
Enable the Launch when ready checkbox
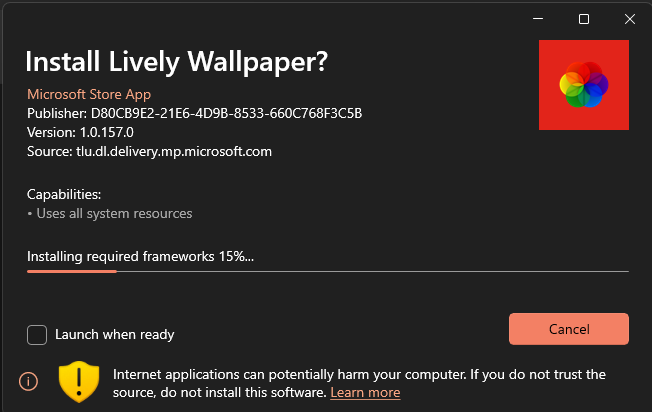pos(37,335)
